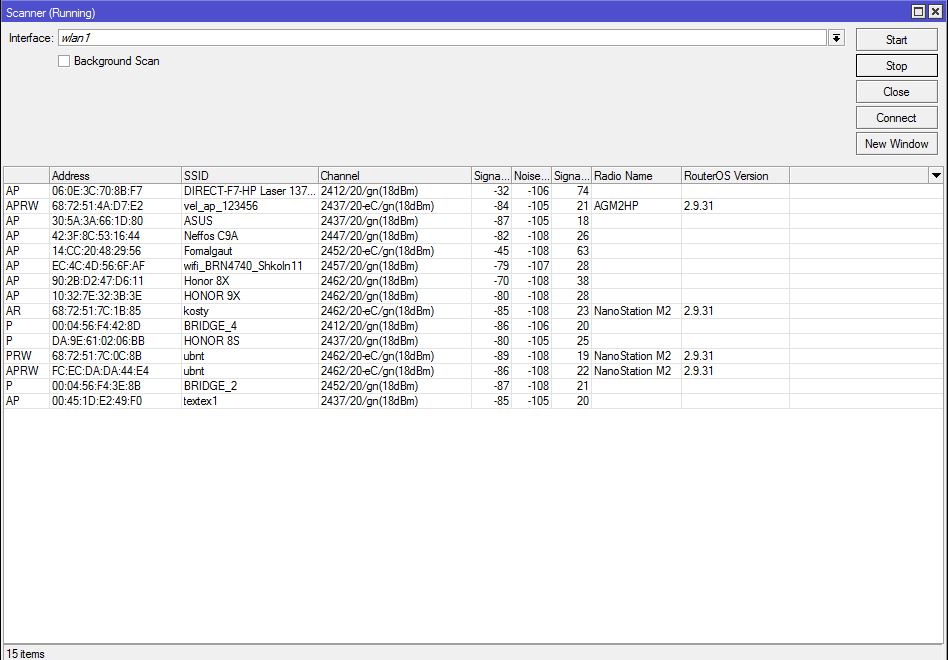Open scanner in New Window

[897, 144]
